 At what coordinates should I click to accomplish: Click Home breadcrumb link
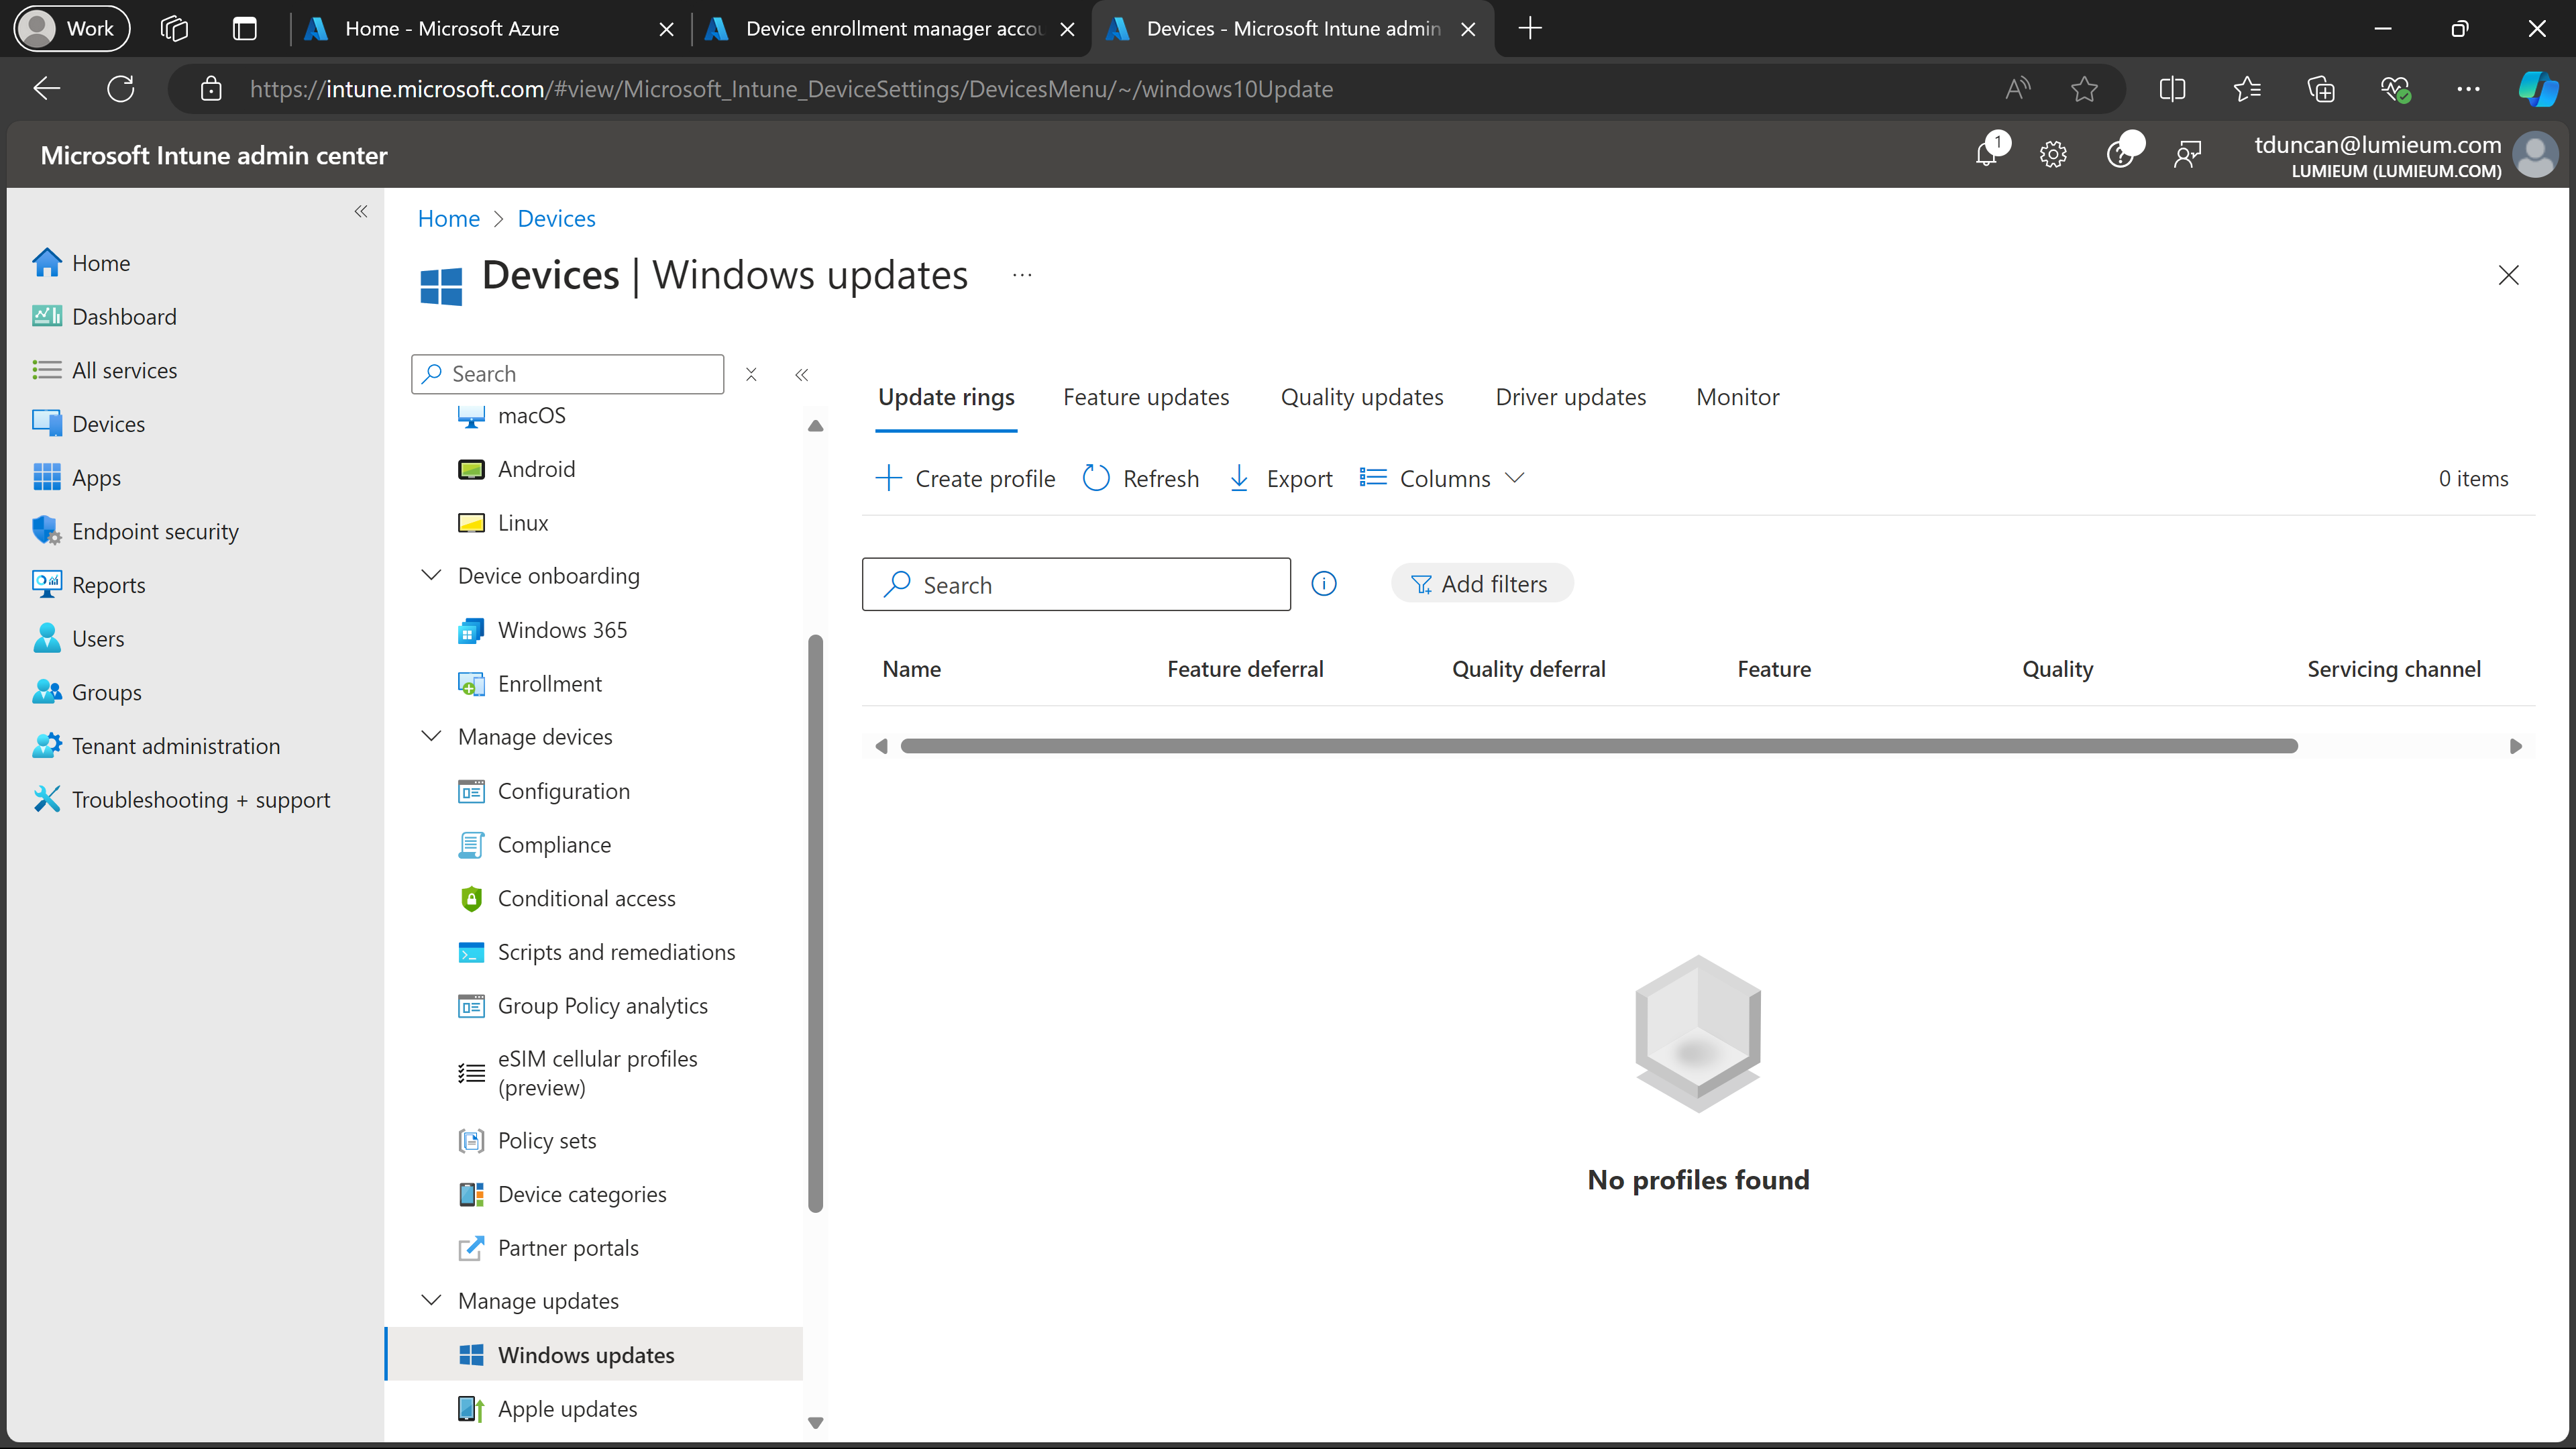(449, 218)
